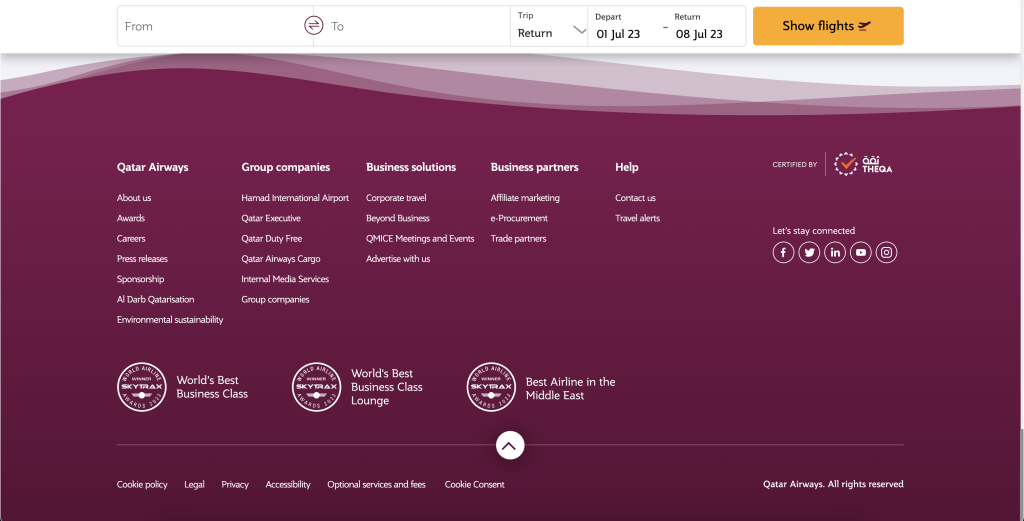Open the Careers link
The width and height of the screenshot is (1024, 521).
point(131,238)
